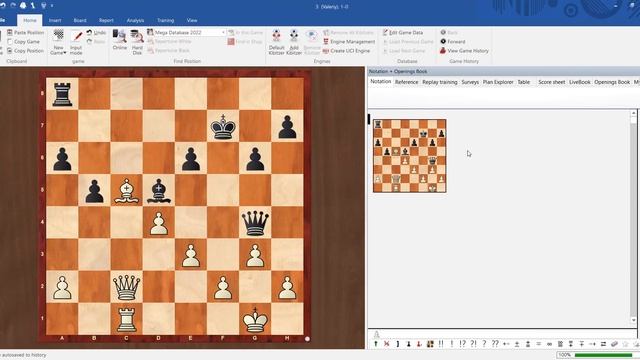Click the eraser icon in annotation bar
640x360 pixels.
pos(615,344)
